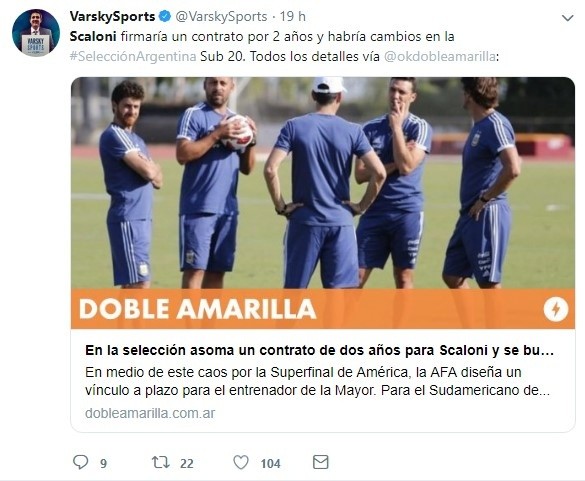
Task: Click the article description text about Superfinal
Action: point(317,381)
